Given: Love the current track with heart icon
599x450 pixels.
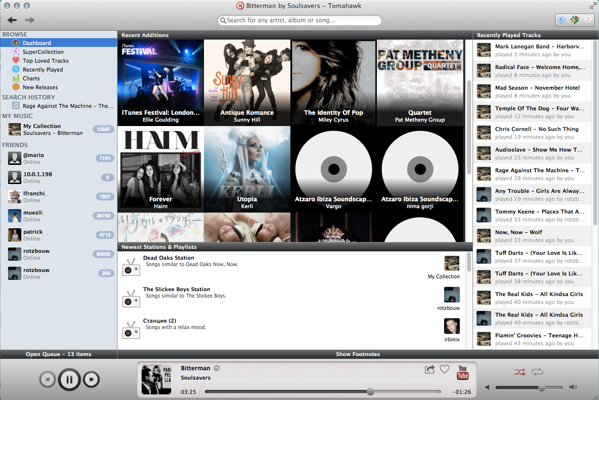Looking at the screenshot, I should tap(444, 369).
